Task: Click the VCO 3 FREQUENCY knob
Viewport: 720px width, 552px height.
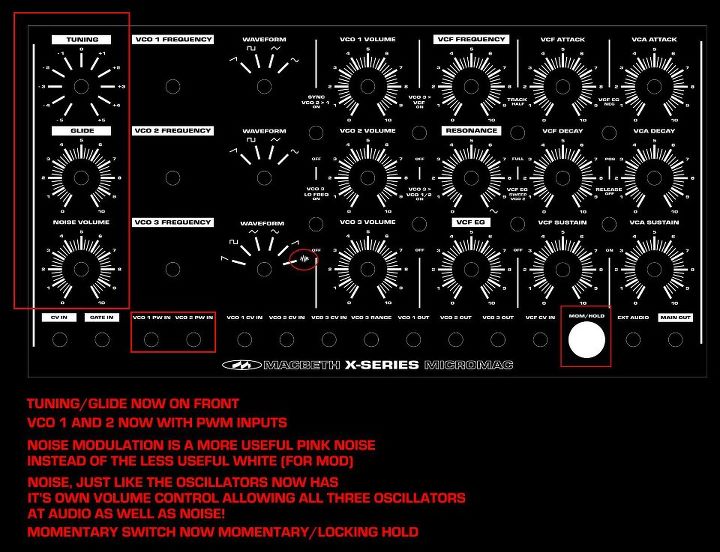Action: tap(173, 269)
